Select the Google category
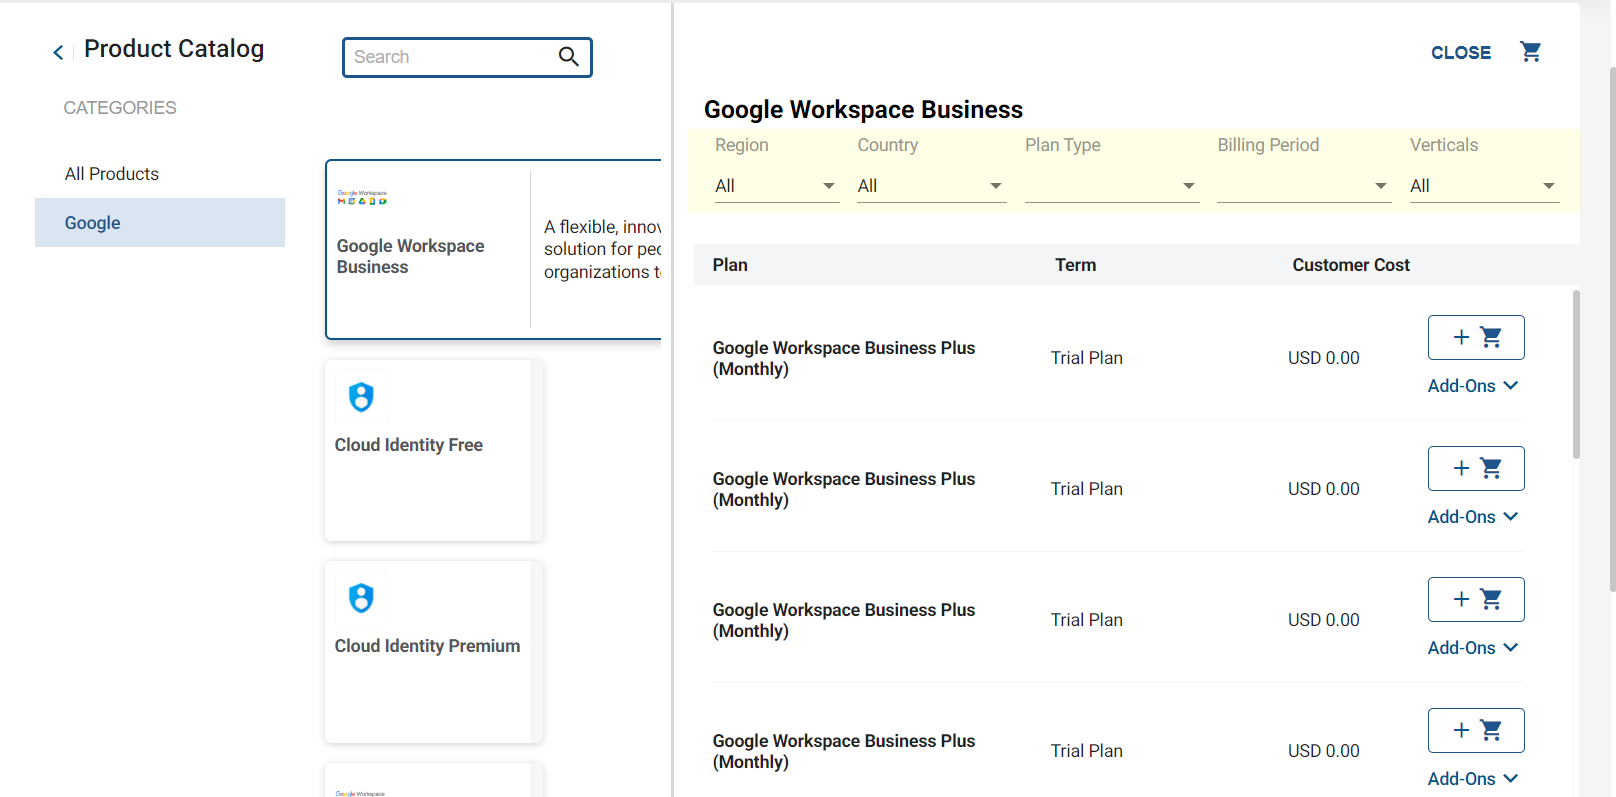The width and height of the screenshot is (1616, 797). (x=160, y=223)
